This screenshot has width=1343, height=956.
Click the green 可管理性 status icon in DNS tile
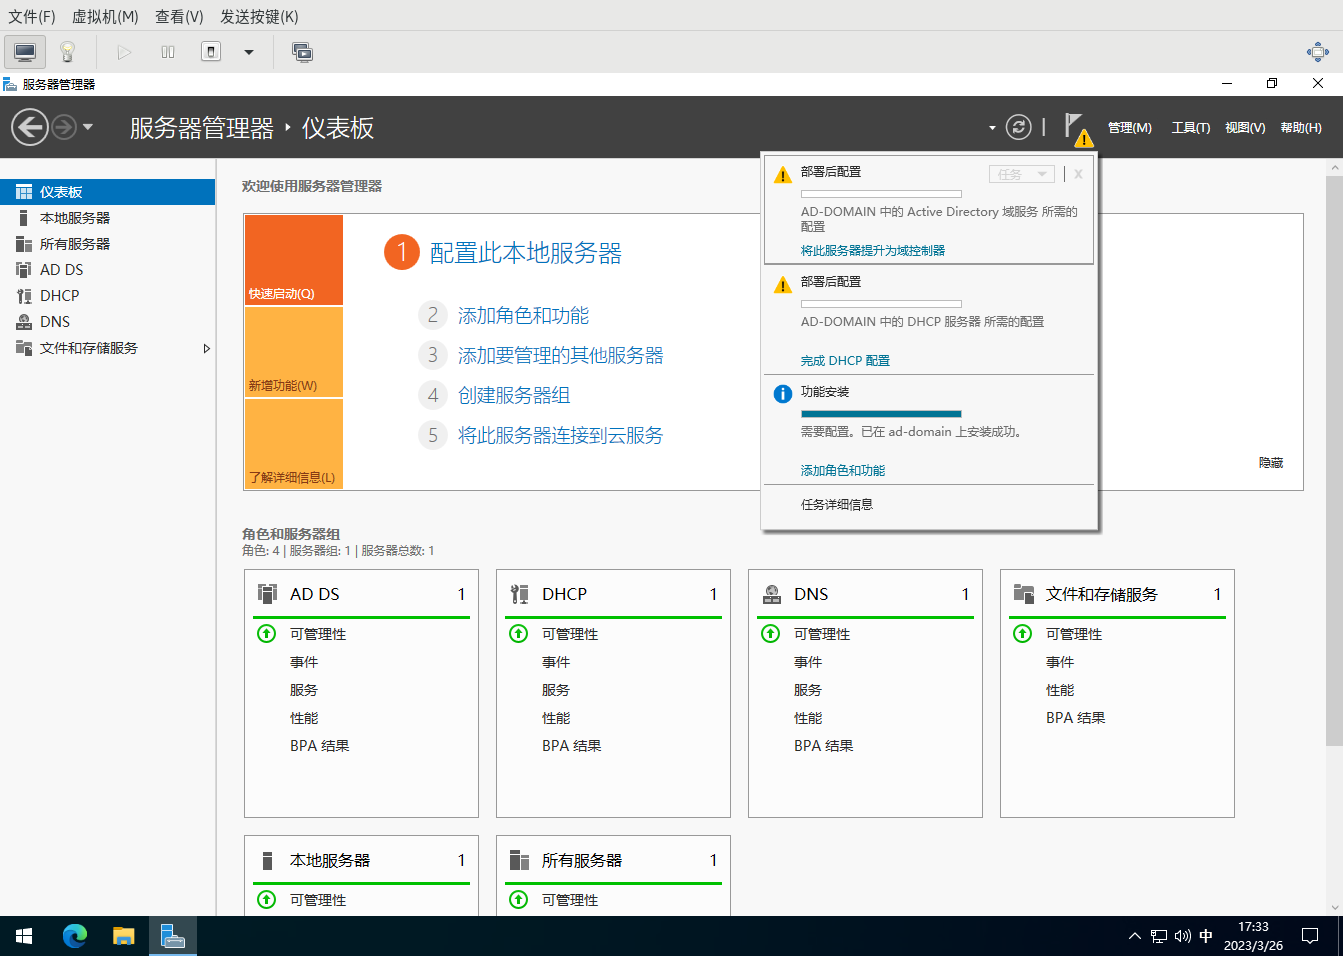coord(771,634)
